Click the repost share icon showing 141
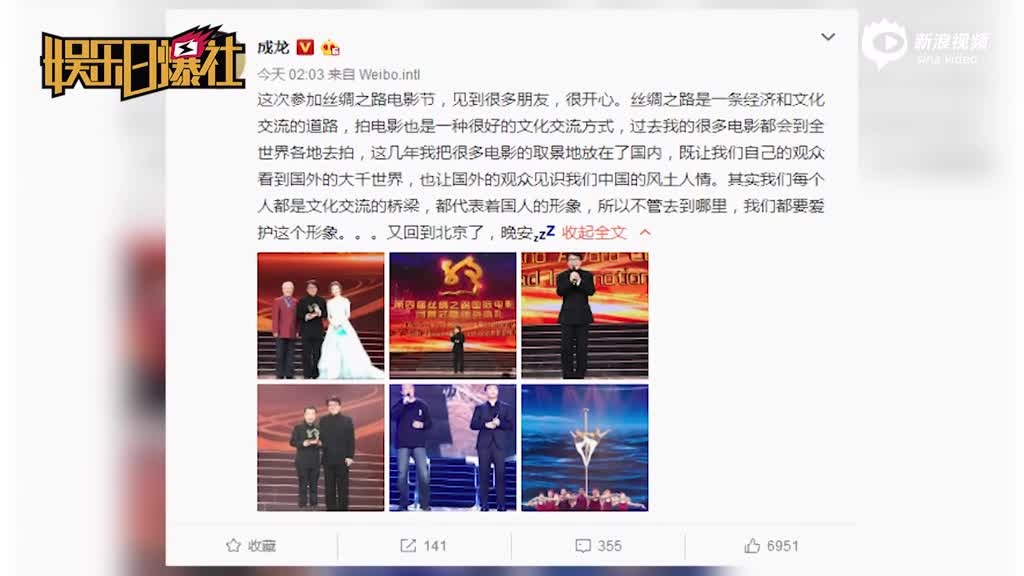1024x576 pixels. pyautogui.click(x=408, y=545)
